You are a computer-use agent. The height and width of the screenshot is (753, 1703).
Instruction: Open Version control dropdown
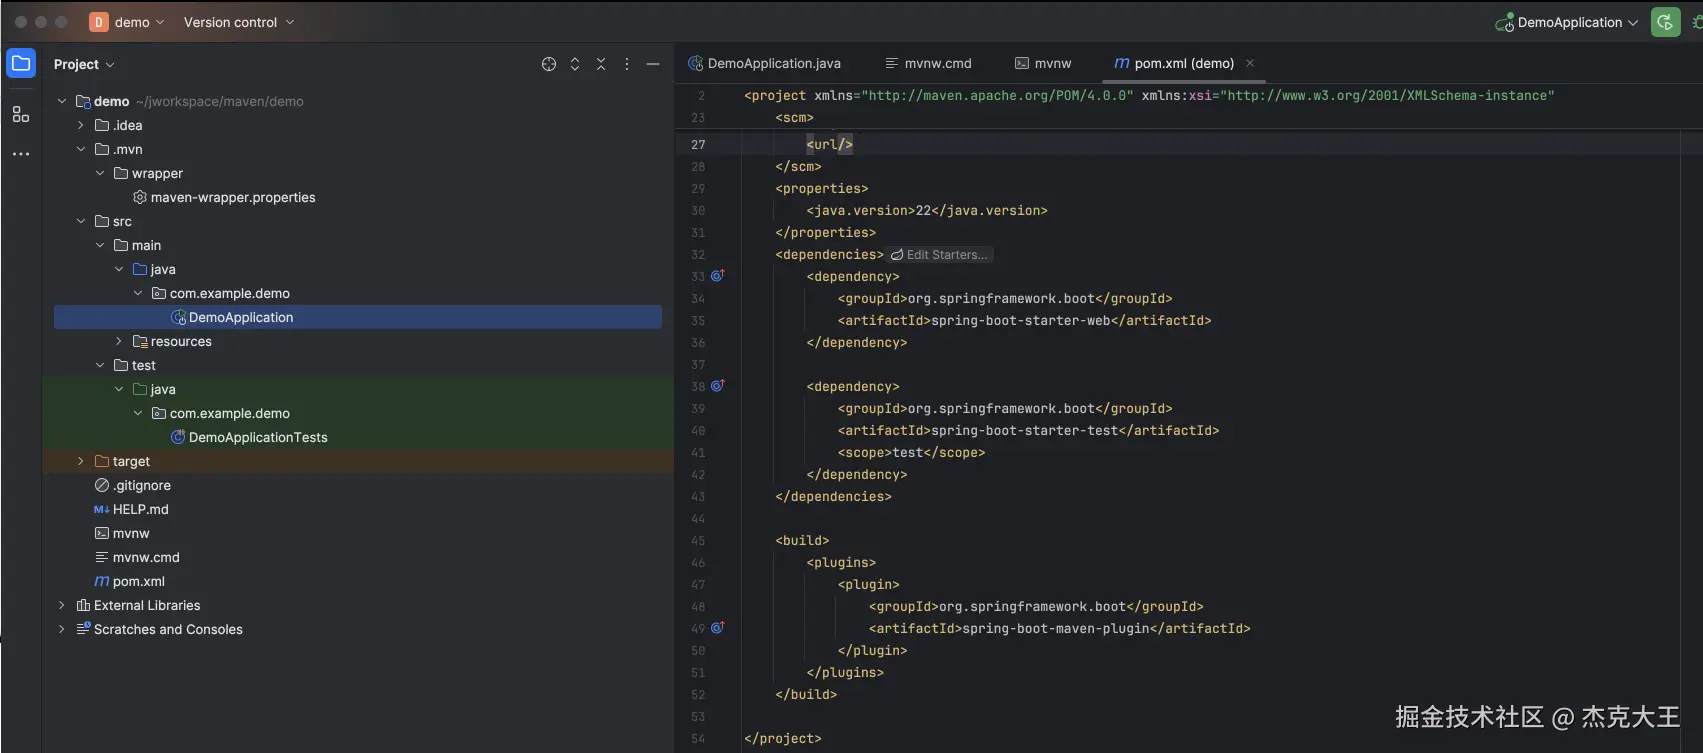click(239, 22)
